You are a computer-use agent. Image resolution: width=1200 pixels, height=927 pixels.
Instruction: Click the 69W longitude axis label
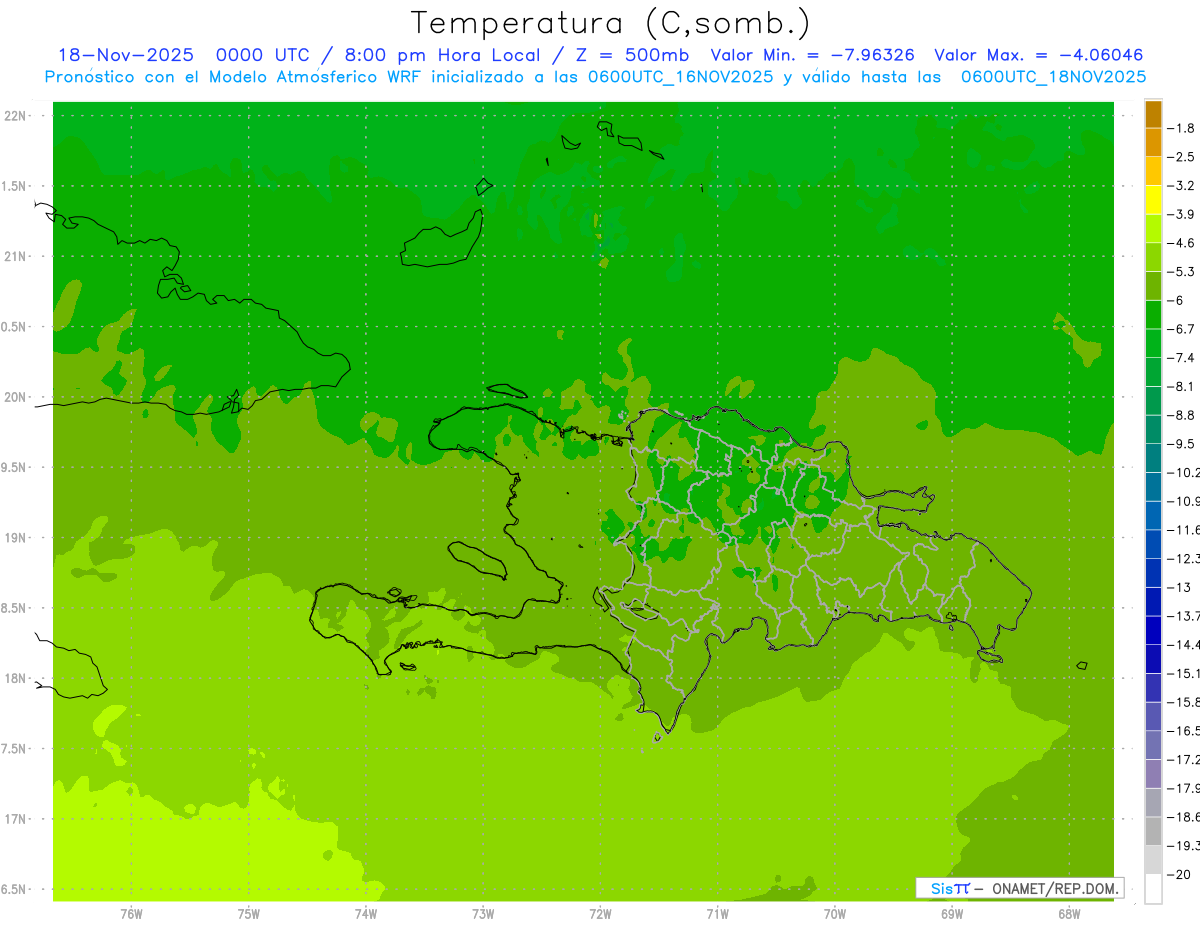(952, 913)
